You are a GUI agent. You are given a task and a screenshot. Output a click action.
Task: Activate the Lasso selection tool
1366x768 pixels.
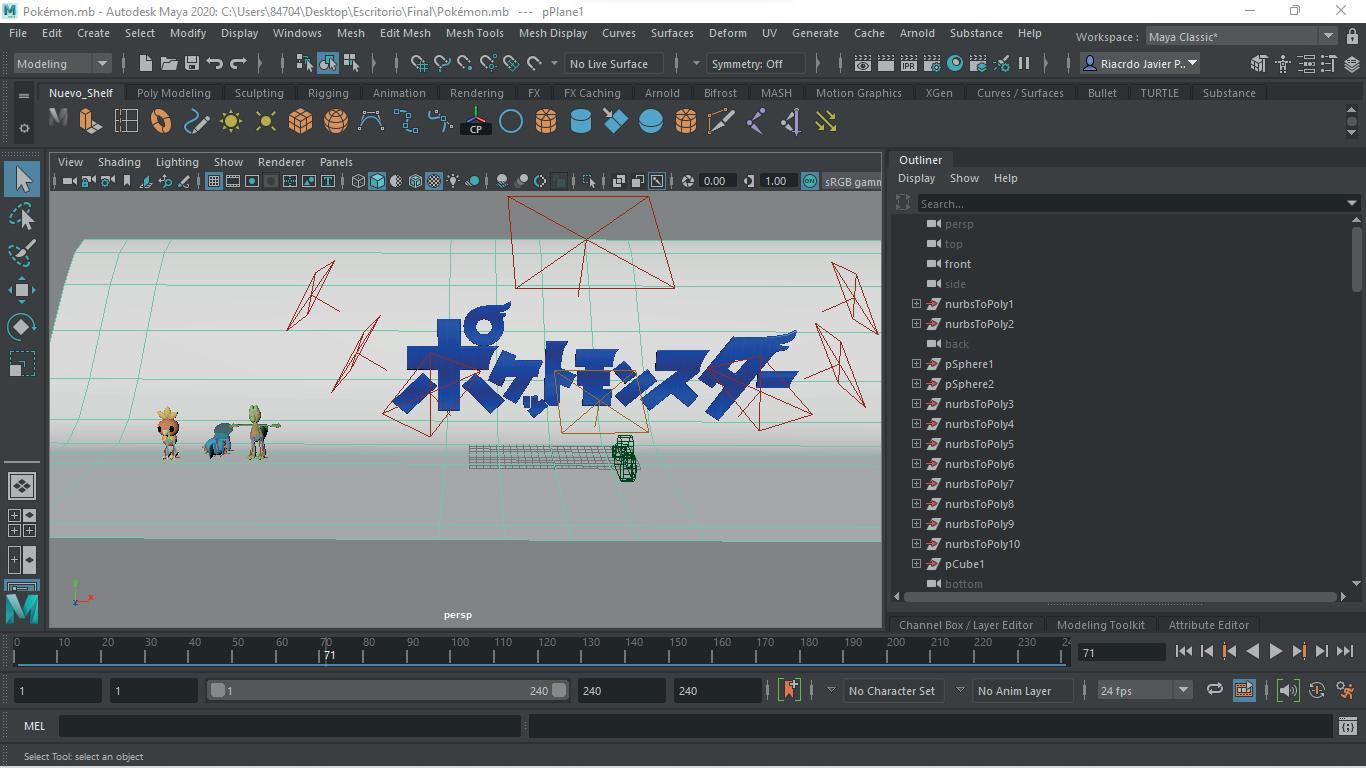pyautogui.click(x=22, y=216)
